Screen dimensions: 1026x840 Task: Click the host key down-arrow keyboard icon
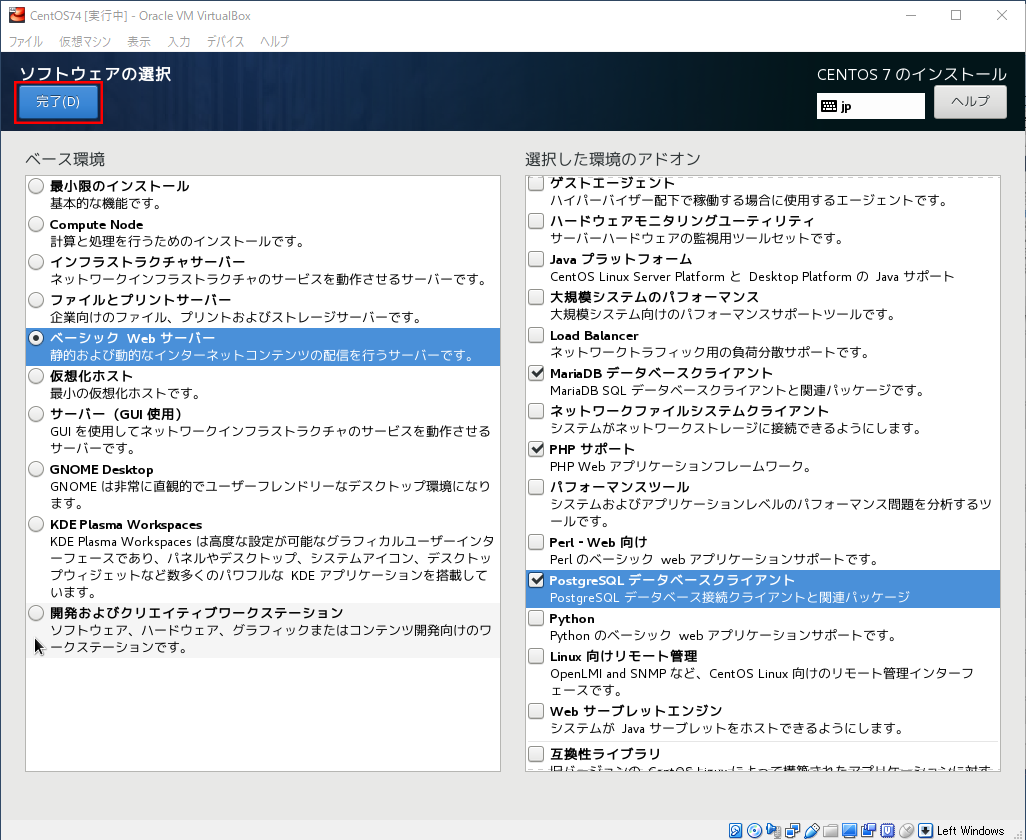[x=925, y=831]
